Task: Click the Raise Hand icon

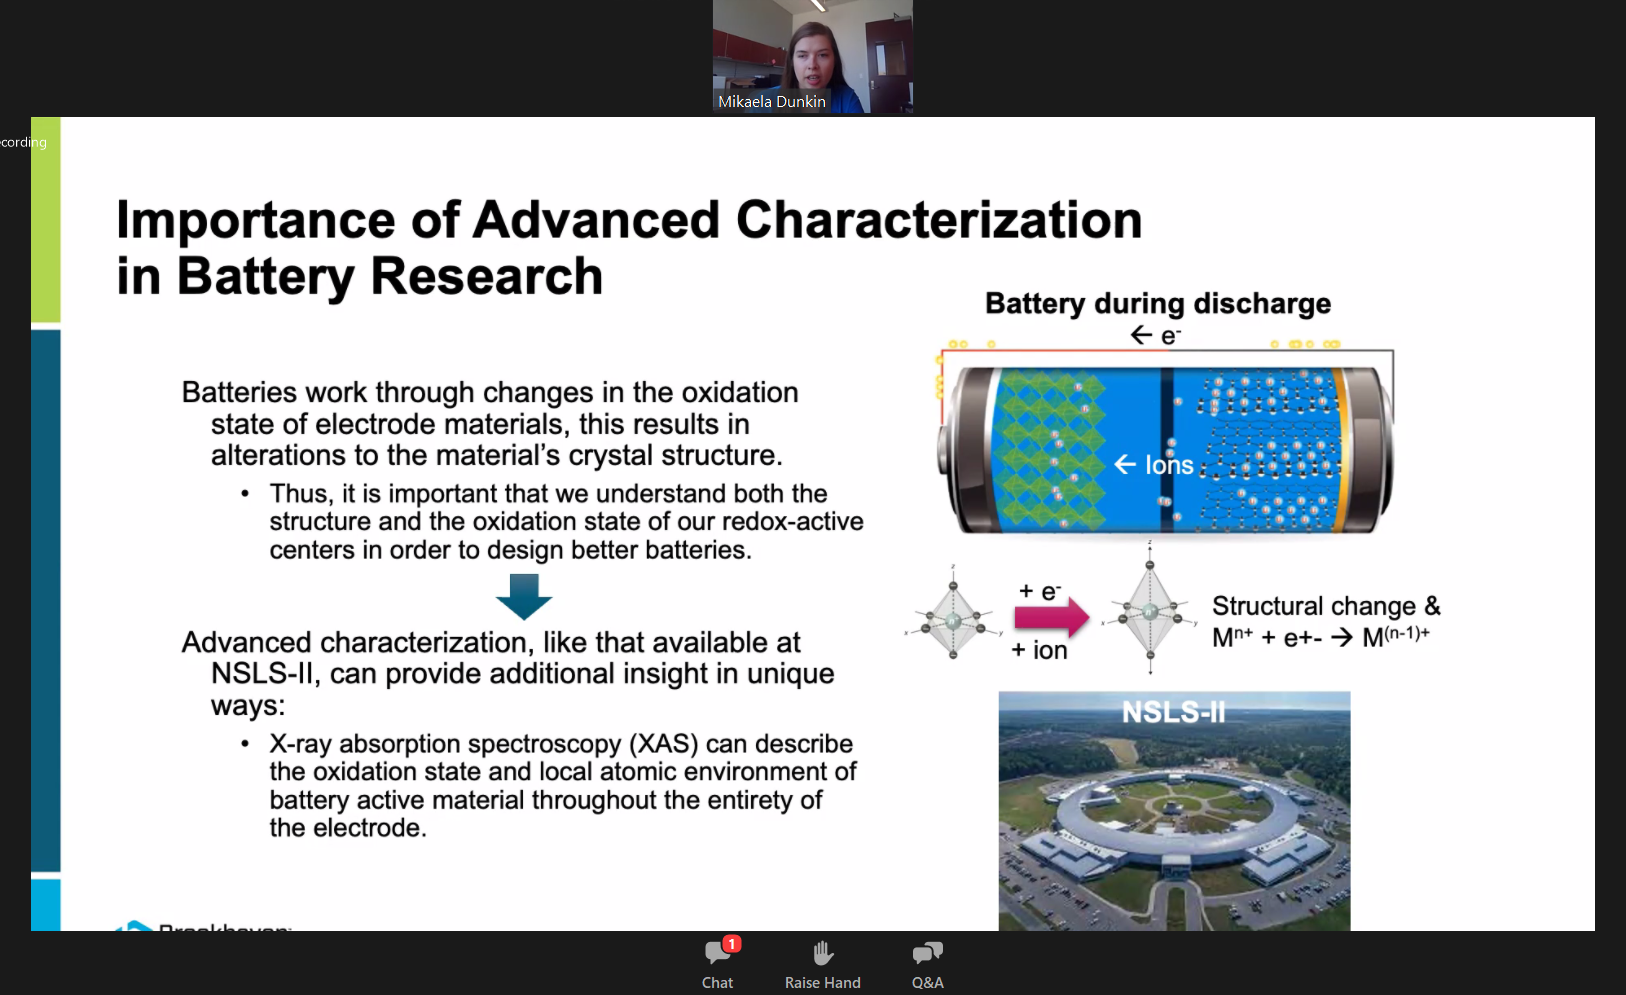Action: 822,963
